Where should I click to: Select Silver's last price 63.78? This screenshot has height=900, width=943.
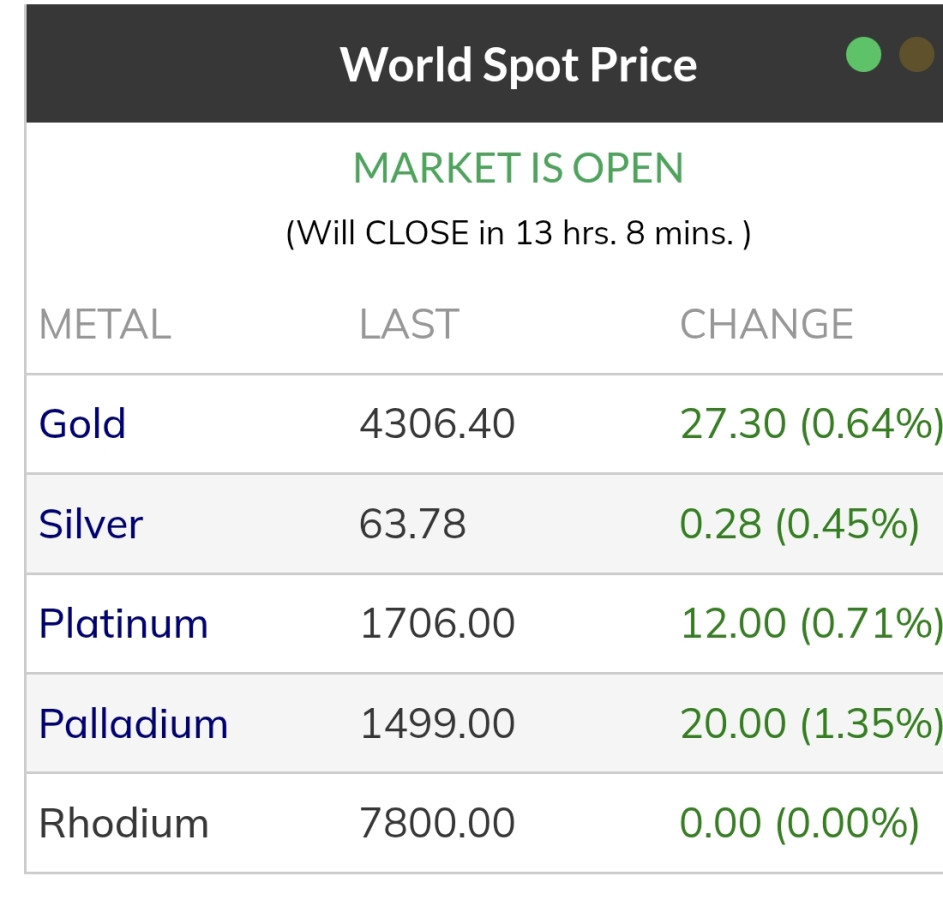pos(412,524)
